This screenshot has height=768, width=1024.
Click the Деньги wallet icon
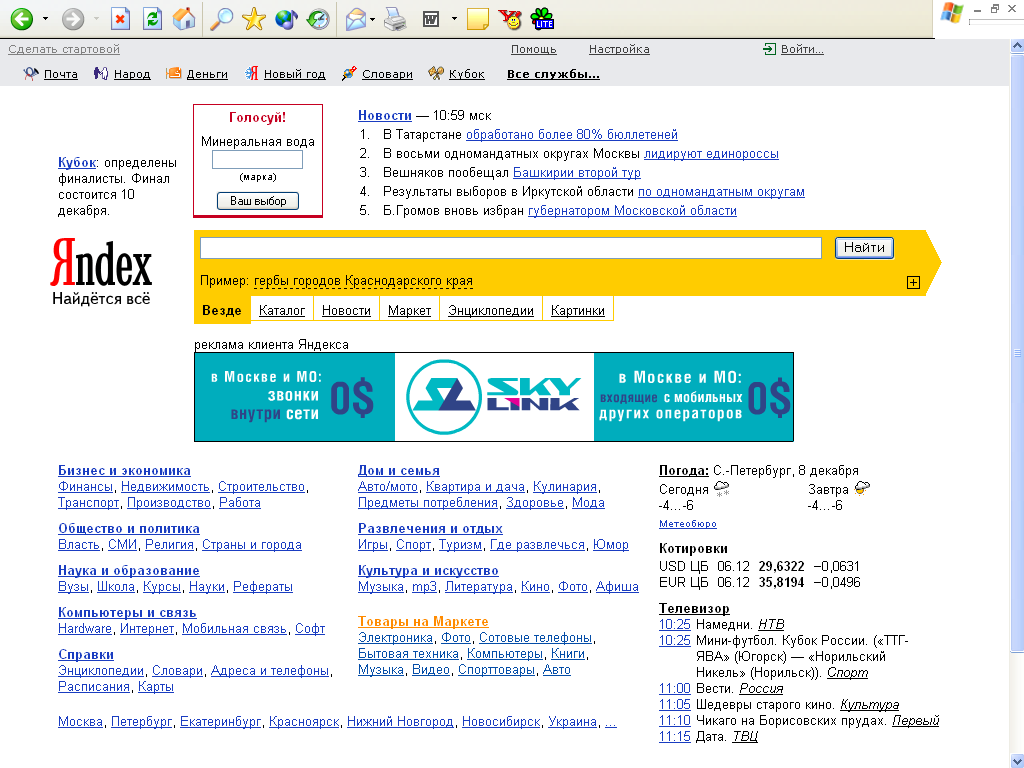point(173,74)
